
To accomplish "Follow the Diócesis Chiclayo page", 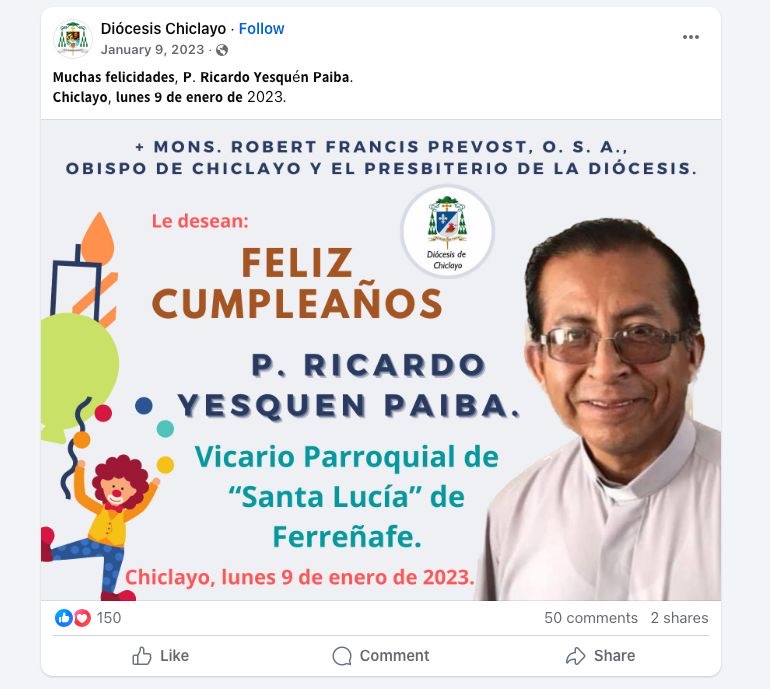I will [x=261, y=28].
